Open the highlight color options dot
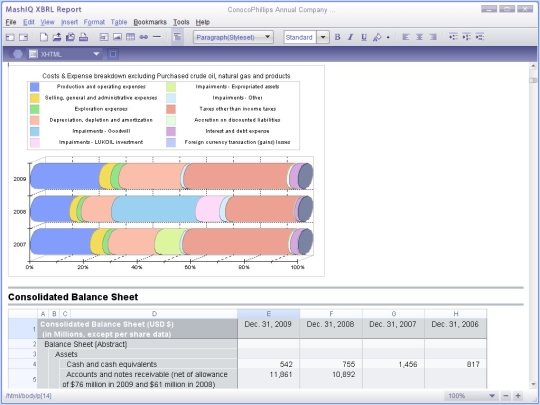Viewport: 540px width, 405px height. coord(388,37)
